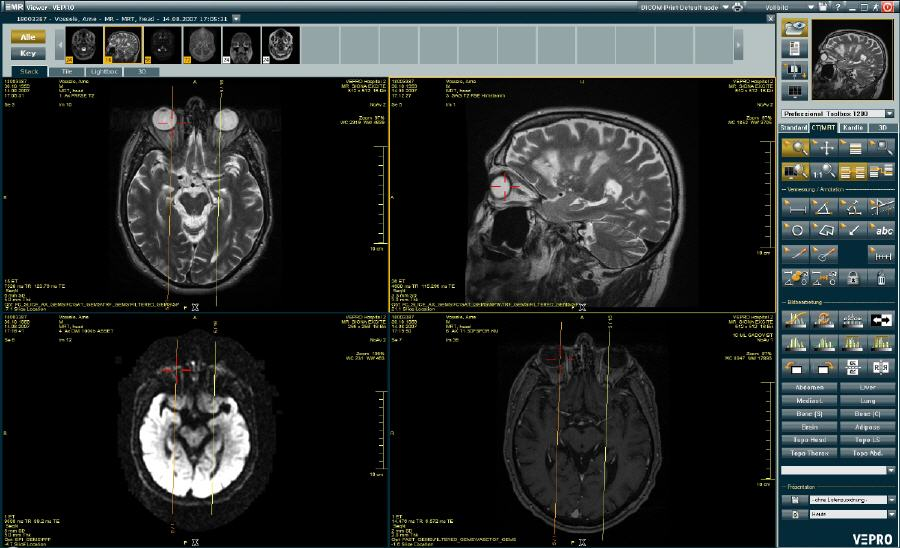900x548 pixels.
Task: Select the first axial series thumbnail
Action: tap(84, 45)
